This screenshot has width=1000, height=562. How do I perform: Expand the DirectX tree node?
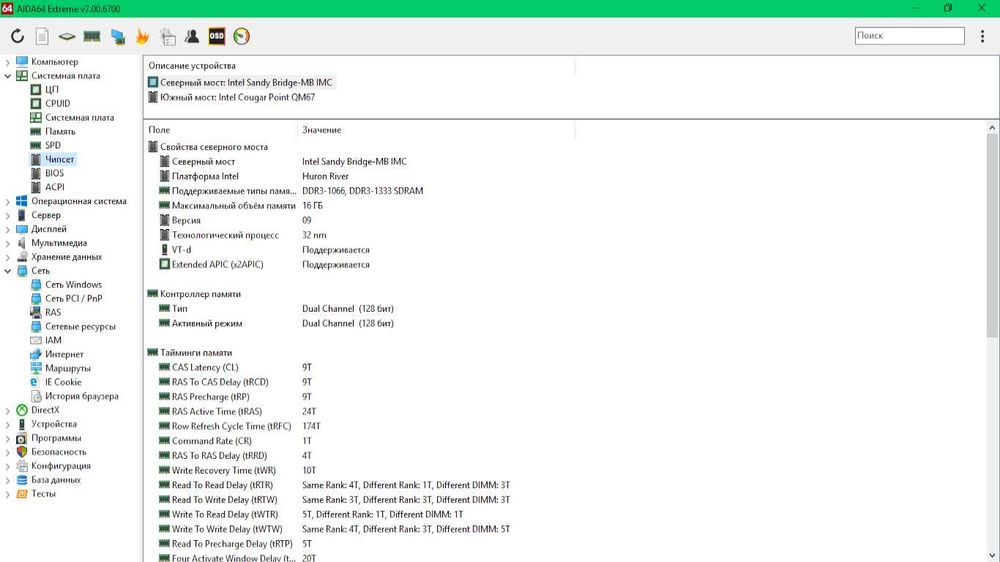[x=8, y=410]
